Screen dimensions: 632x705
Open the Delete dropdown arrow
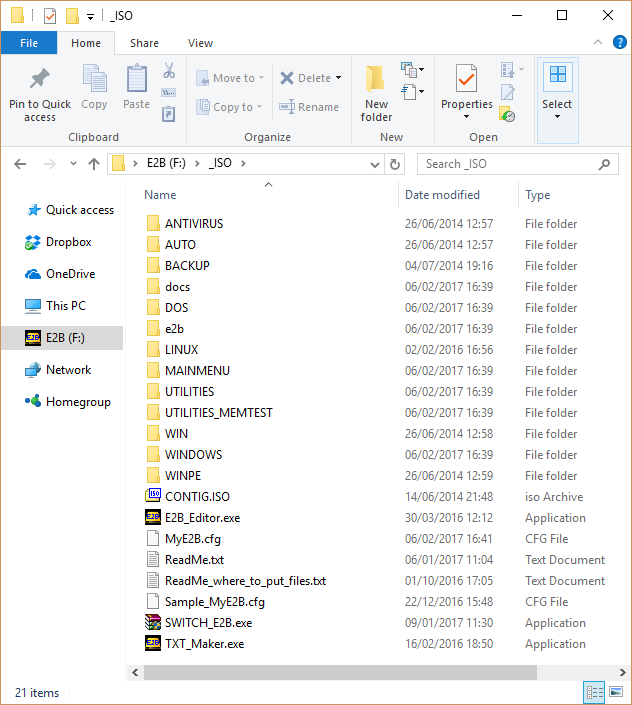pos(338,78)
